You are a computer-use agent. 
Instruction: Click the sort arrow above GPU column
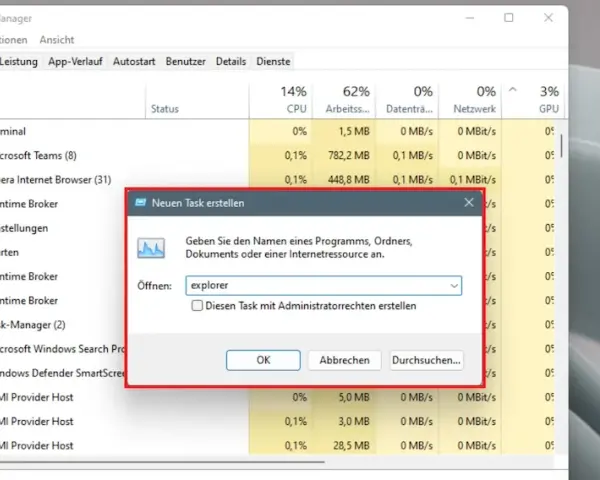513,90
